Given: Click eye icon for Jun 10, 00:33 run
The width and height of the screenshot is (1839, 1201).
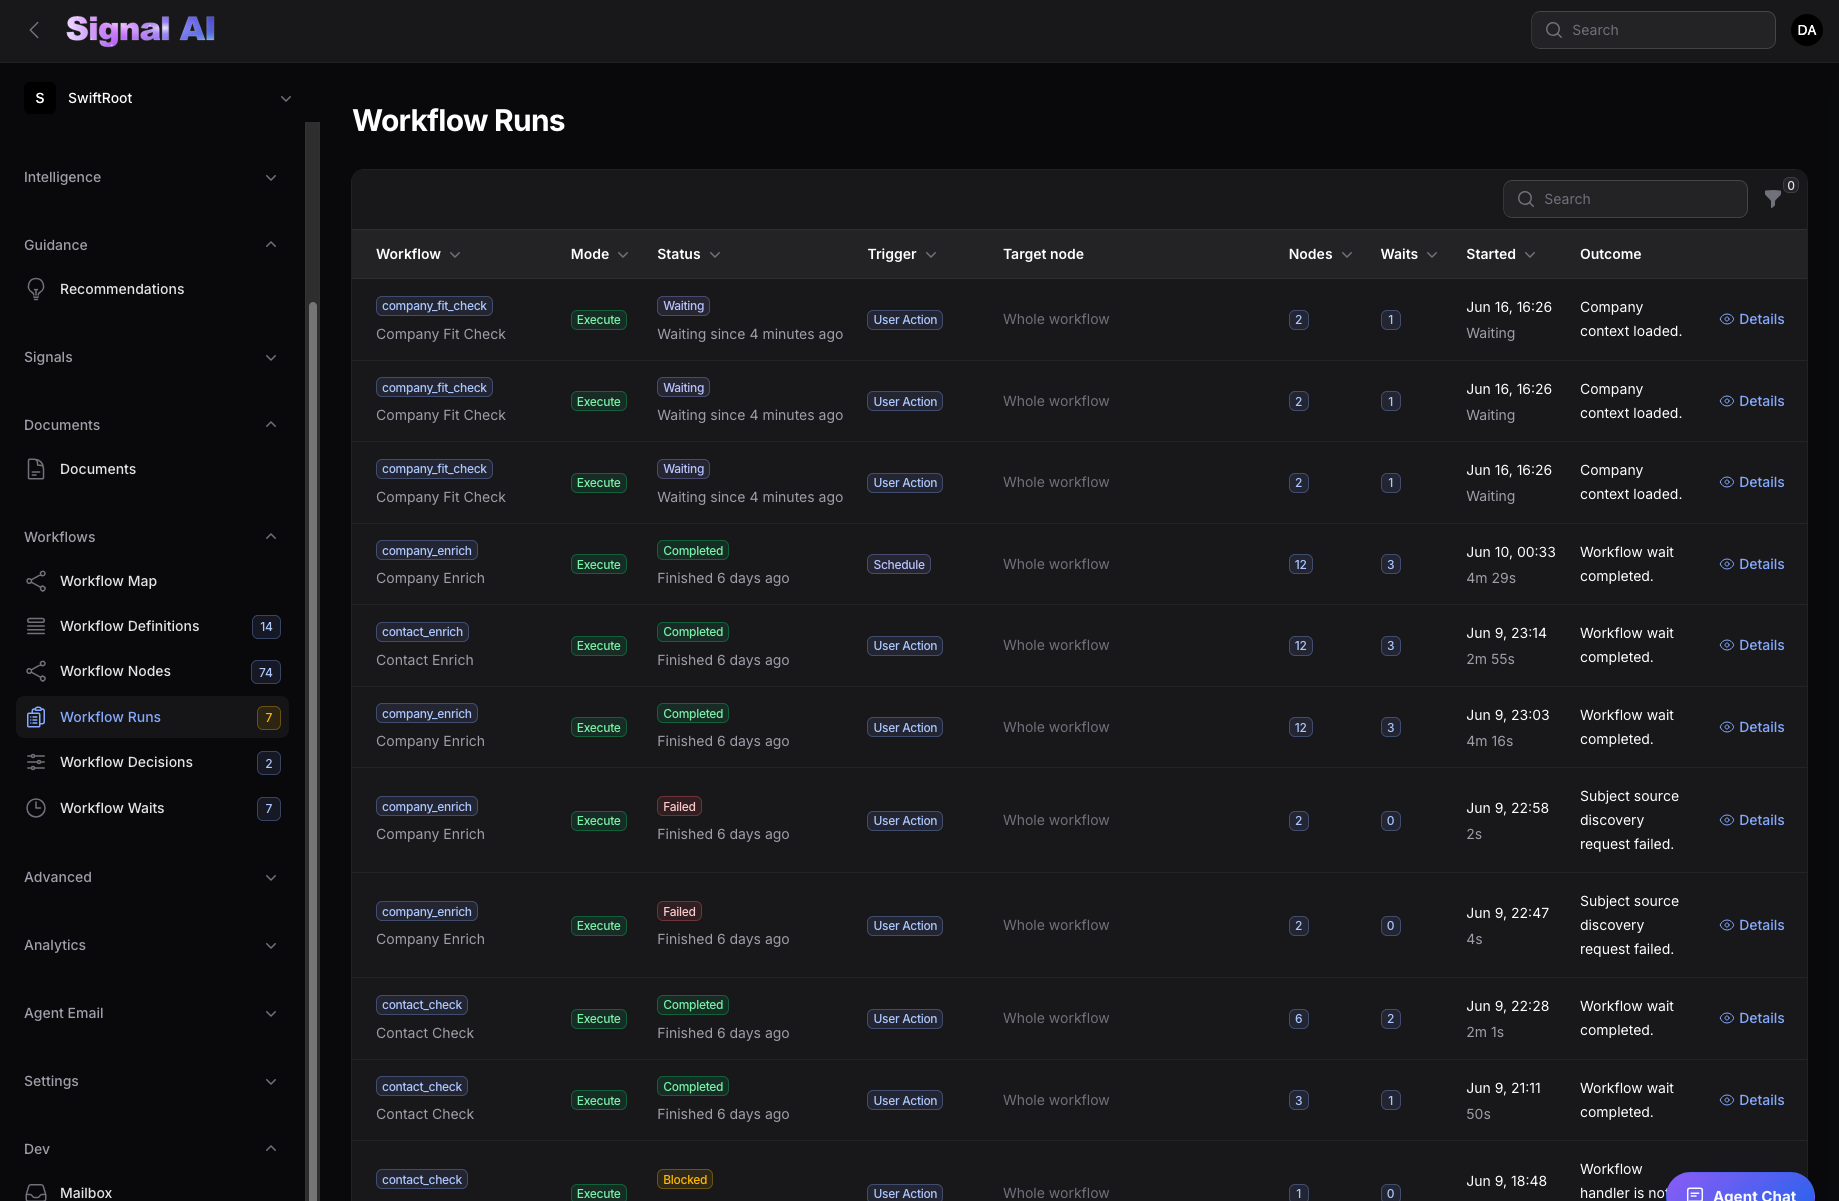Looking at the screenshot, I should point(1727,564).
